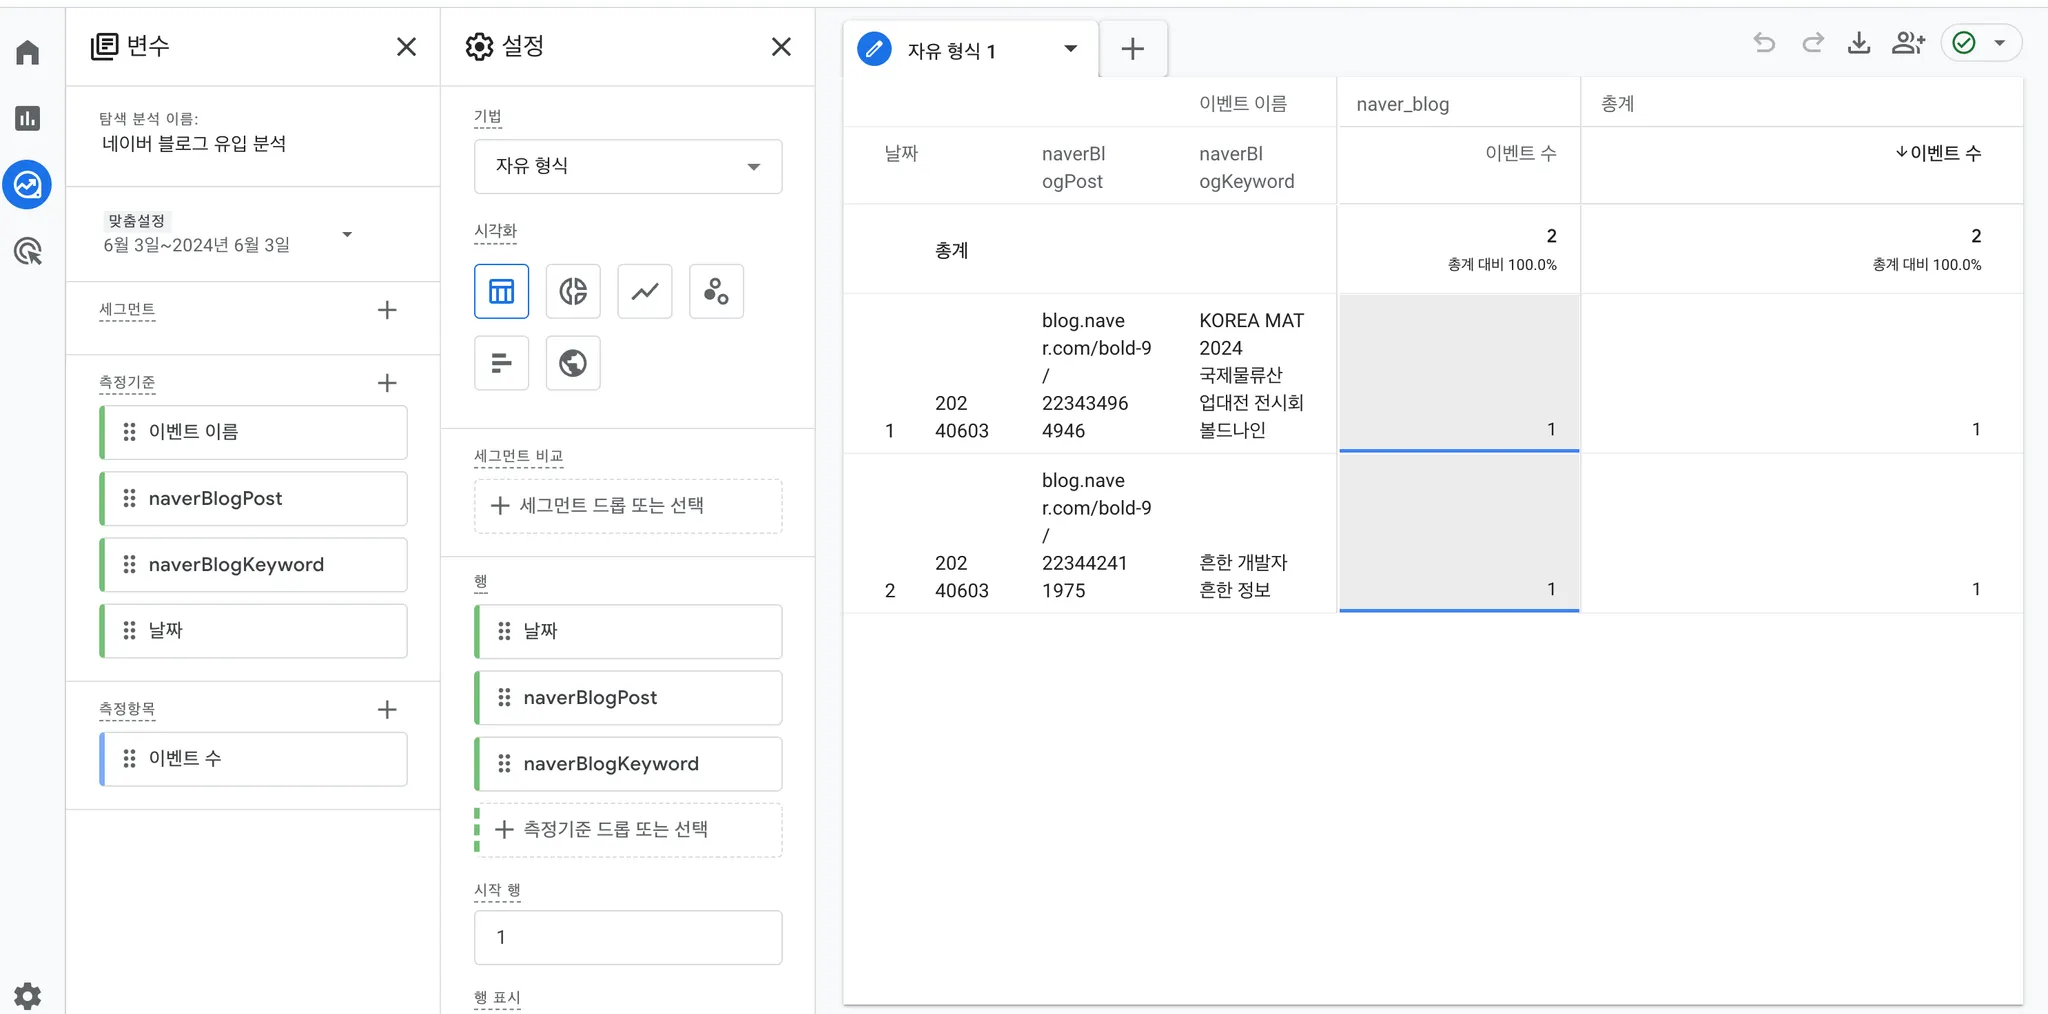This screenshot has width=2048, height=1014.
Task: Select the donut chart visualization
Action: tap(573, 291)
